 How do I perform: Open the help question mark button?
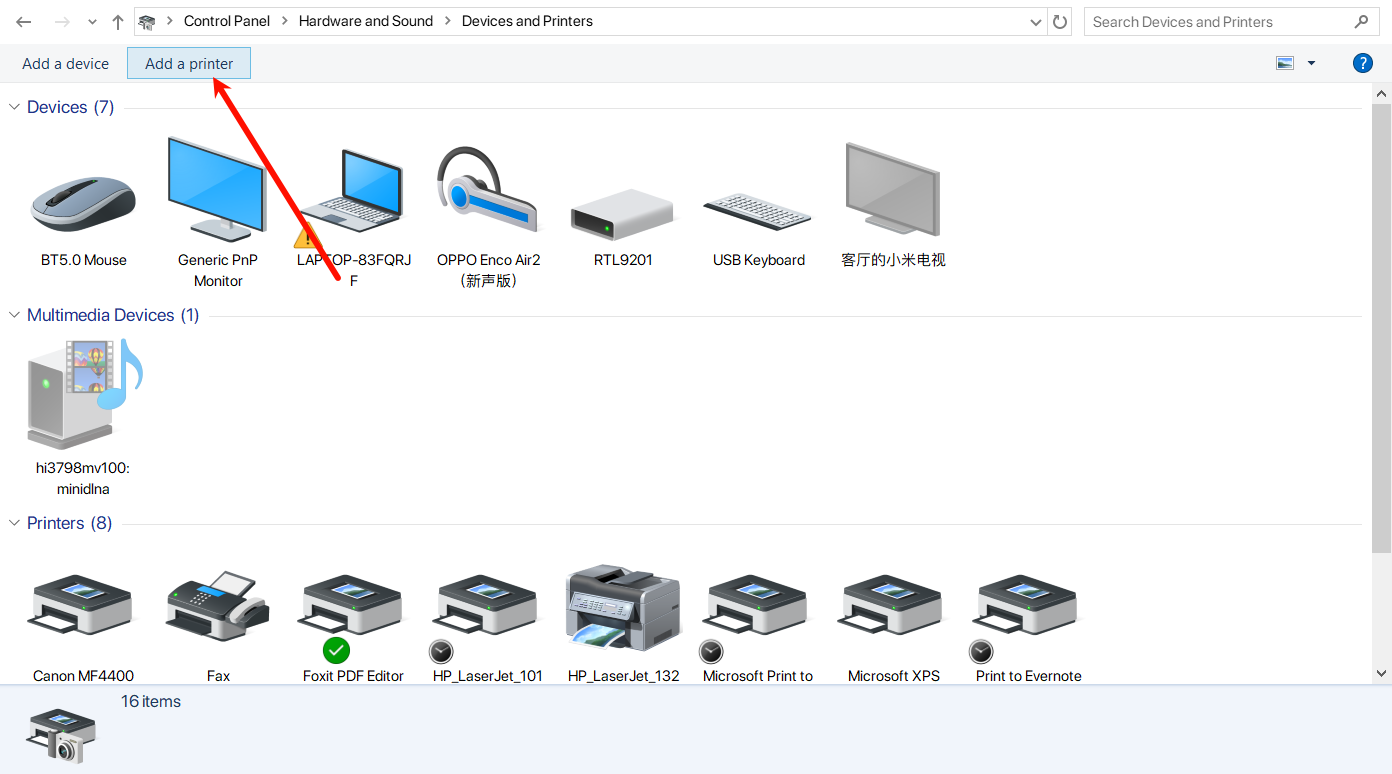click(x=1362, y=63)
